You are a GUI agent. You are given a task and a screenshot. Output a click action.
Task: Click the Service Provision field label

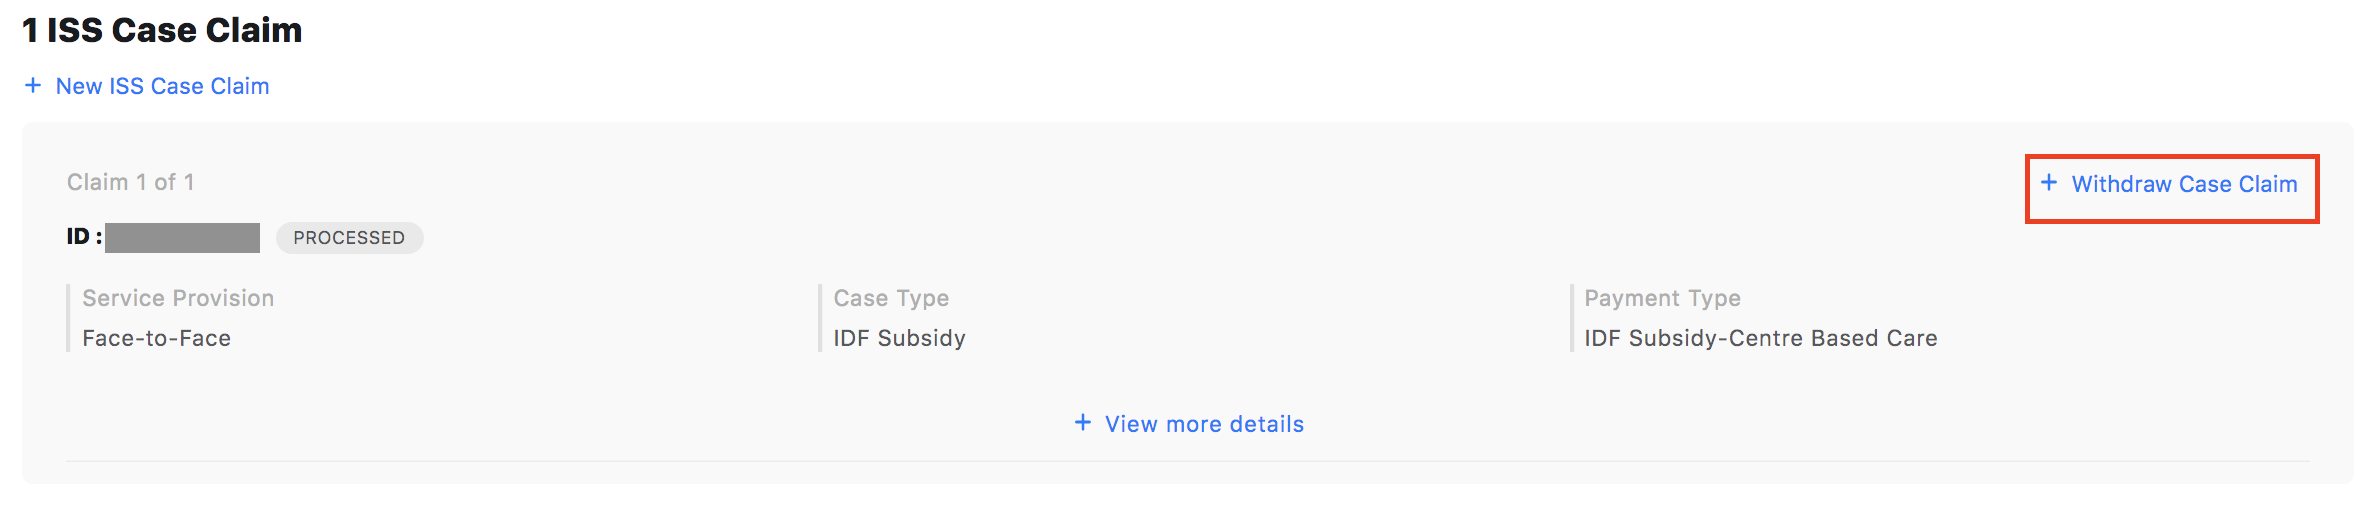(178, 298)
